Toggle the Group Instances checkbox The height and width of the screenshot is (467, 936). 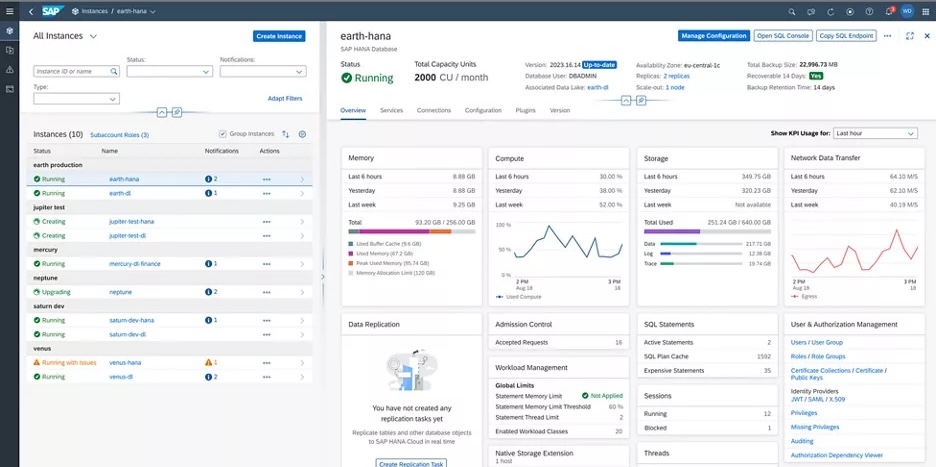[223, 134]
